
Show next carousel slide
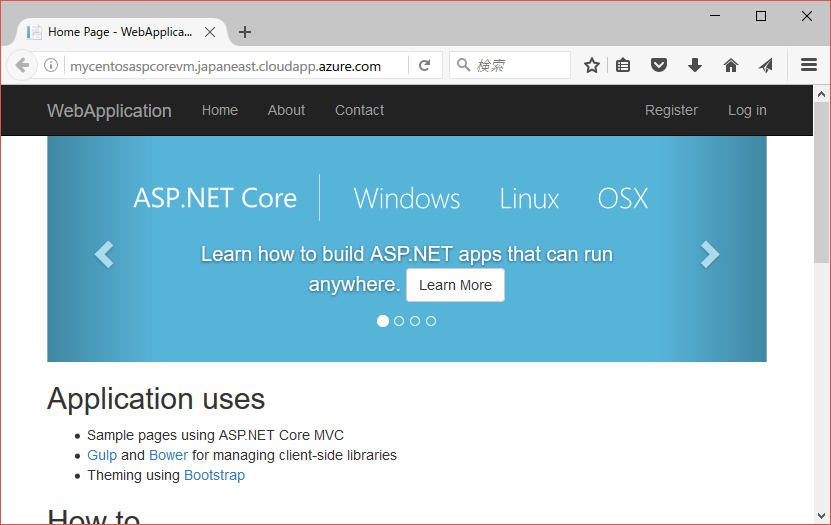710,254
